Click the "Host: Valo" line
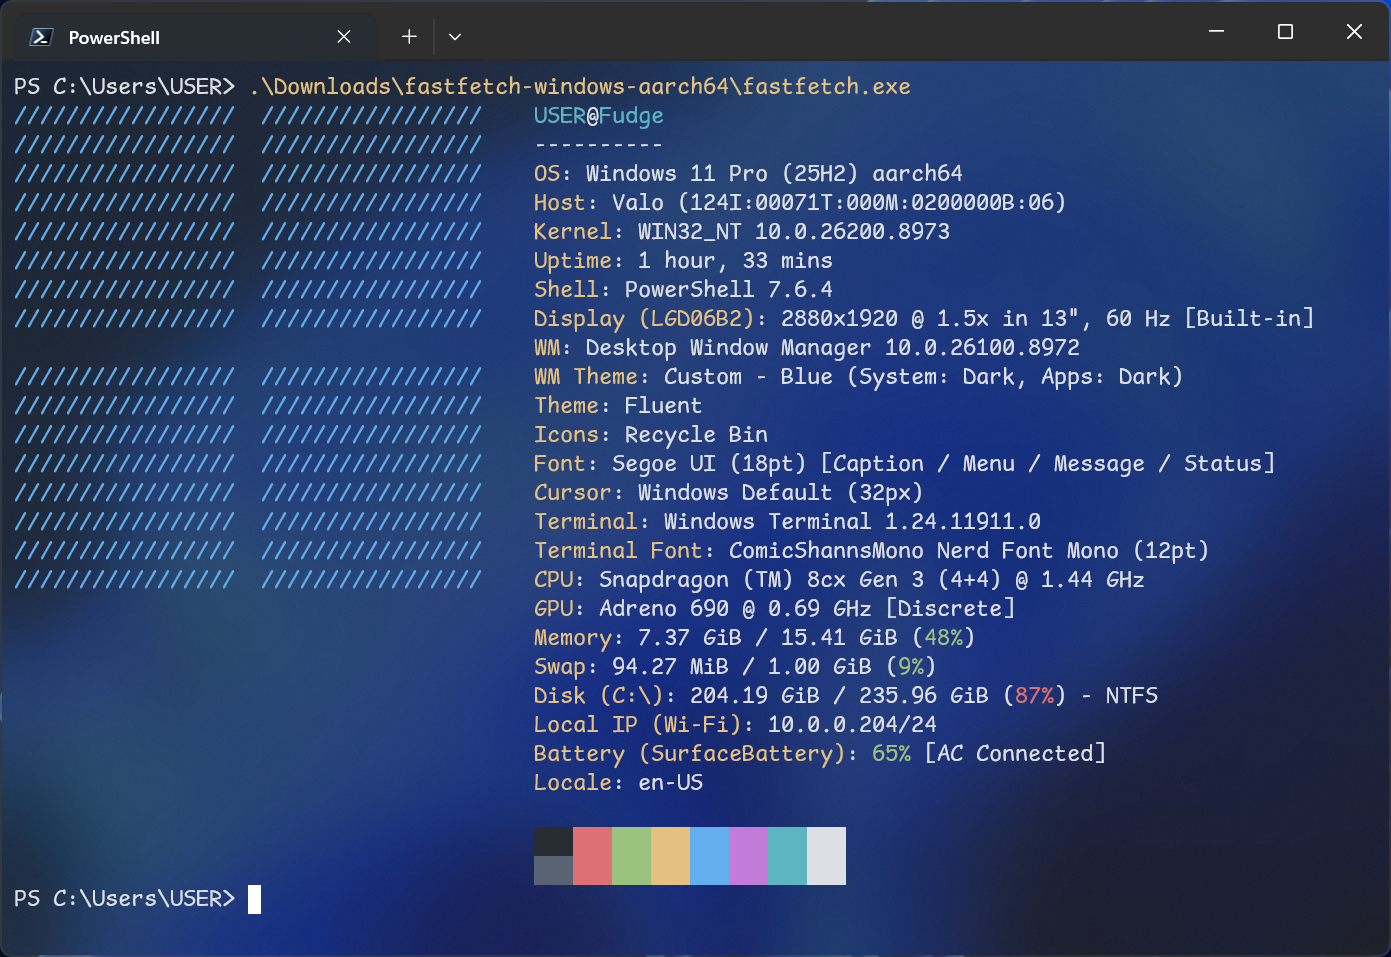The height and width of the screenshot is (957, 1391). 800,203
